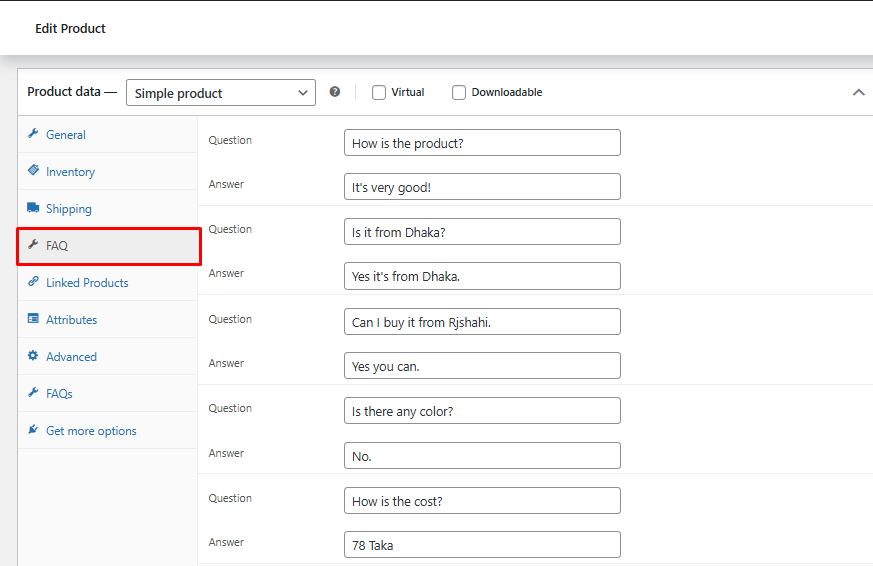The height and width of the screenshot is (566, 873).
Task: Click the Linked Products chain icon
Action: [33, 282]
